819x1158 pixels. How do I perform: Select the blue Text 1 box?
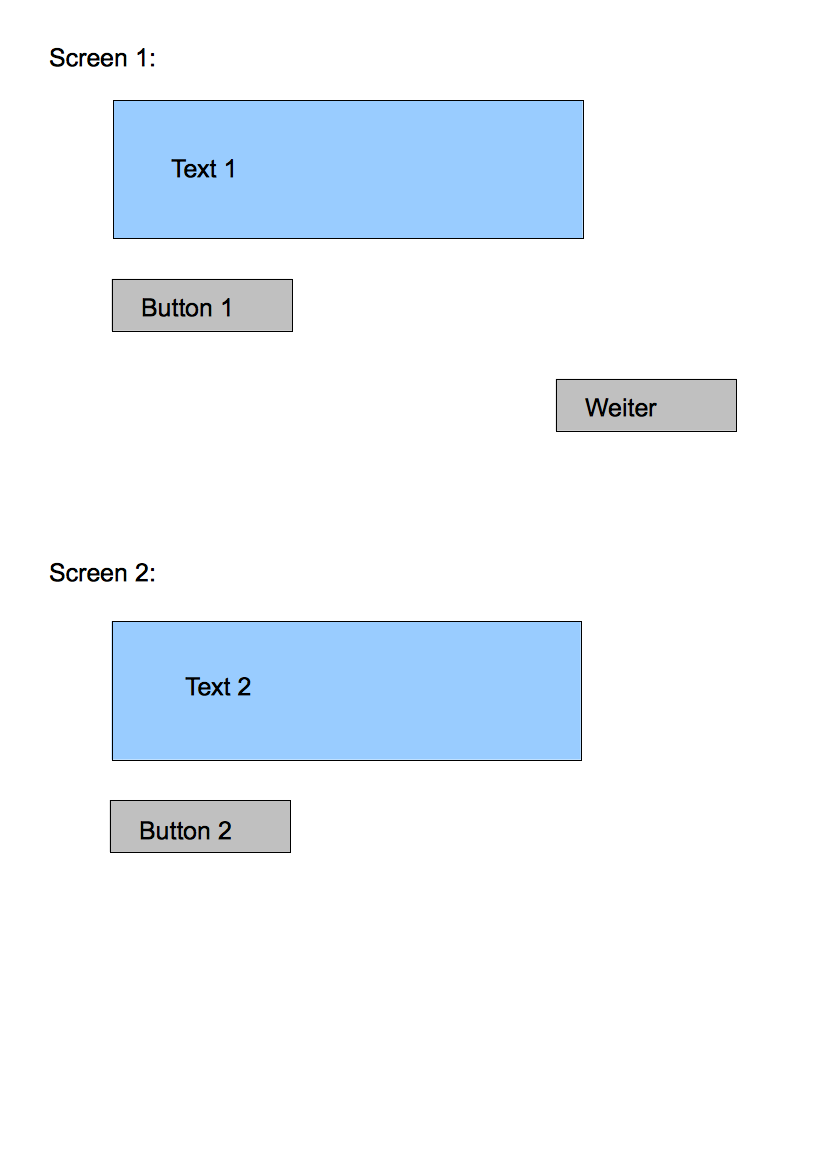[x=348, y=170]
